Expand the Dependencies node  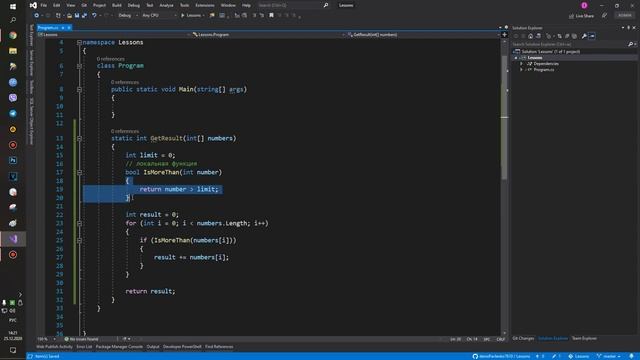pos(521,64)
